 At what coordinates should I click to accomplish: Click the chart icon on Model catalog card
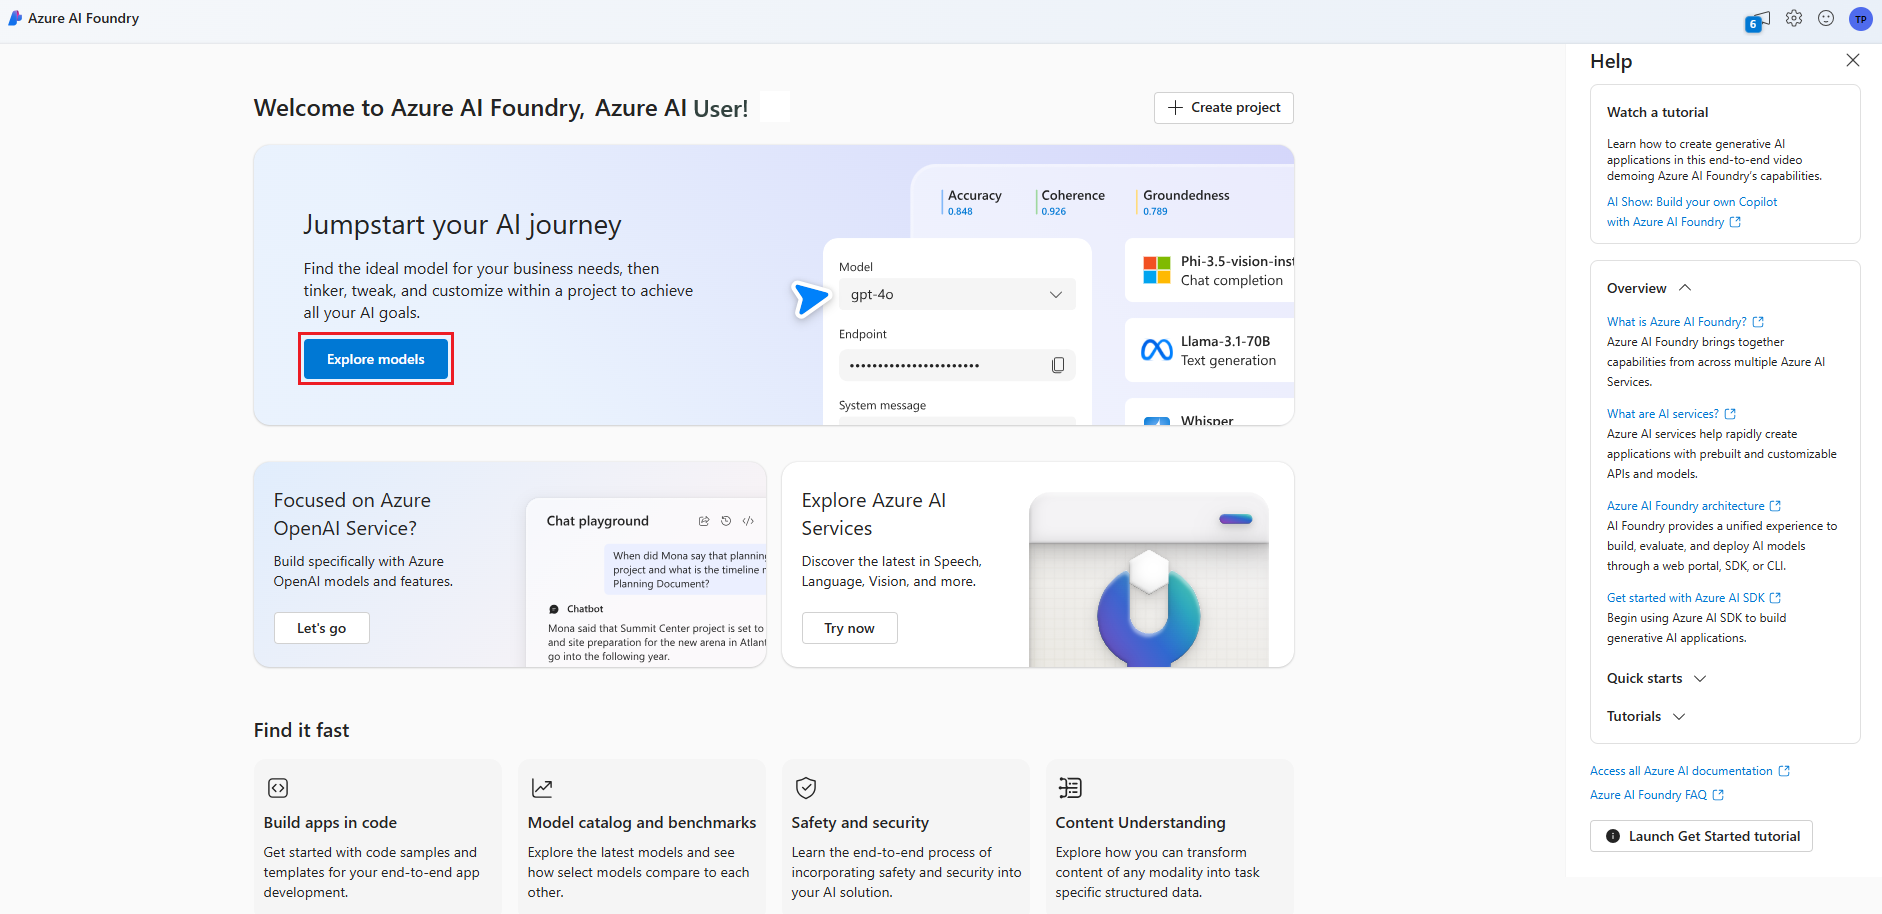coord(542,788)
